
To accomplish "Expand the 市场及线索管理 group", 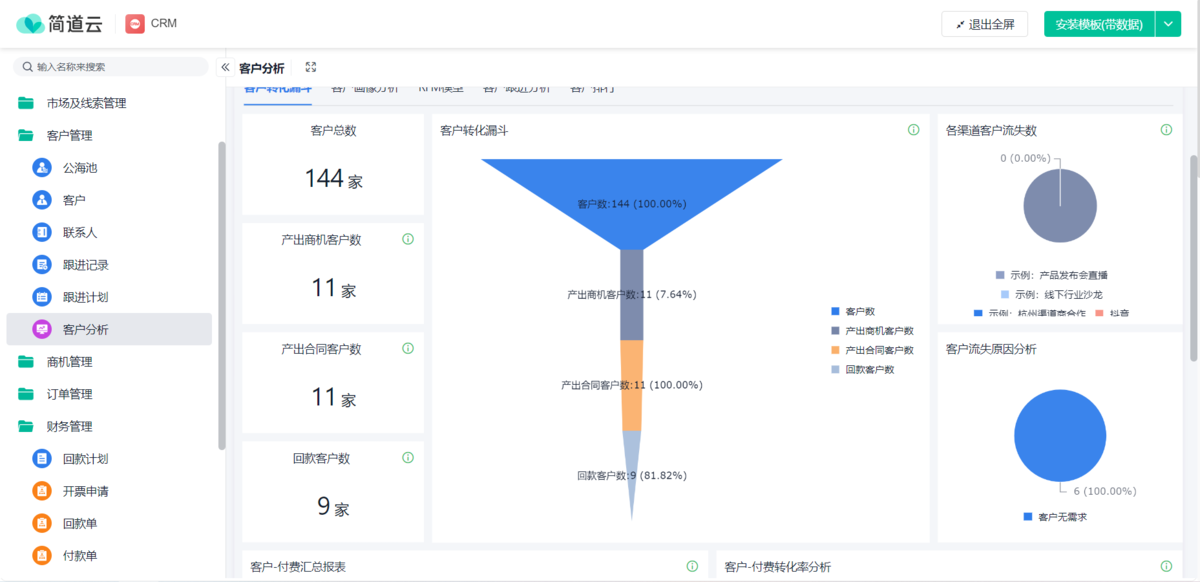I will (109, 103).
